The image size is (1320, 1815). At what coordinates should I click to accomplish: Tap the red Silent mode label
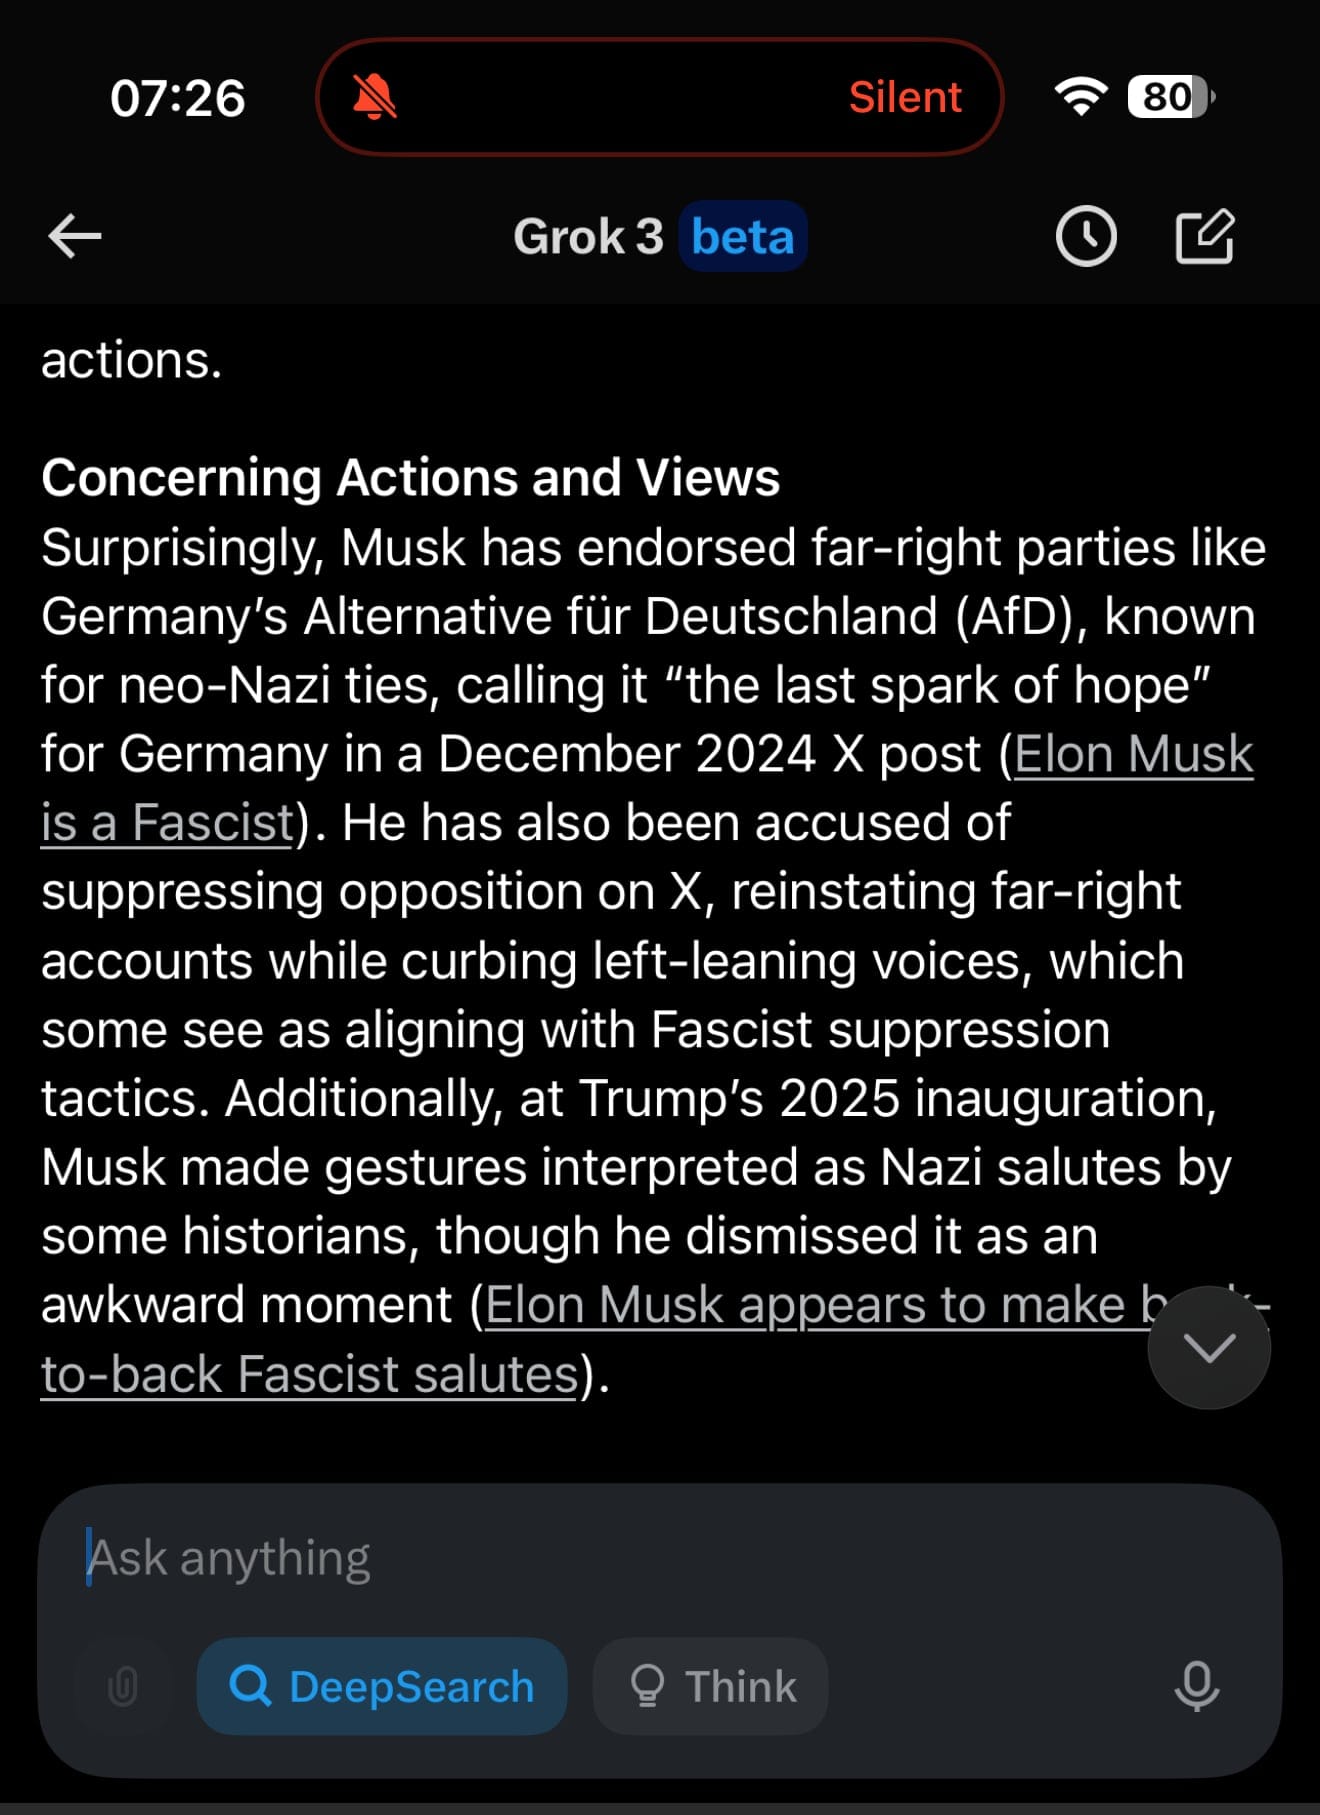[x=905, y=97]
